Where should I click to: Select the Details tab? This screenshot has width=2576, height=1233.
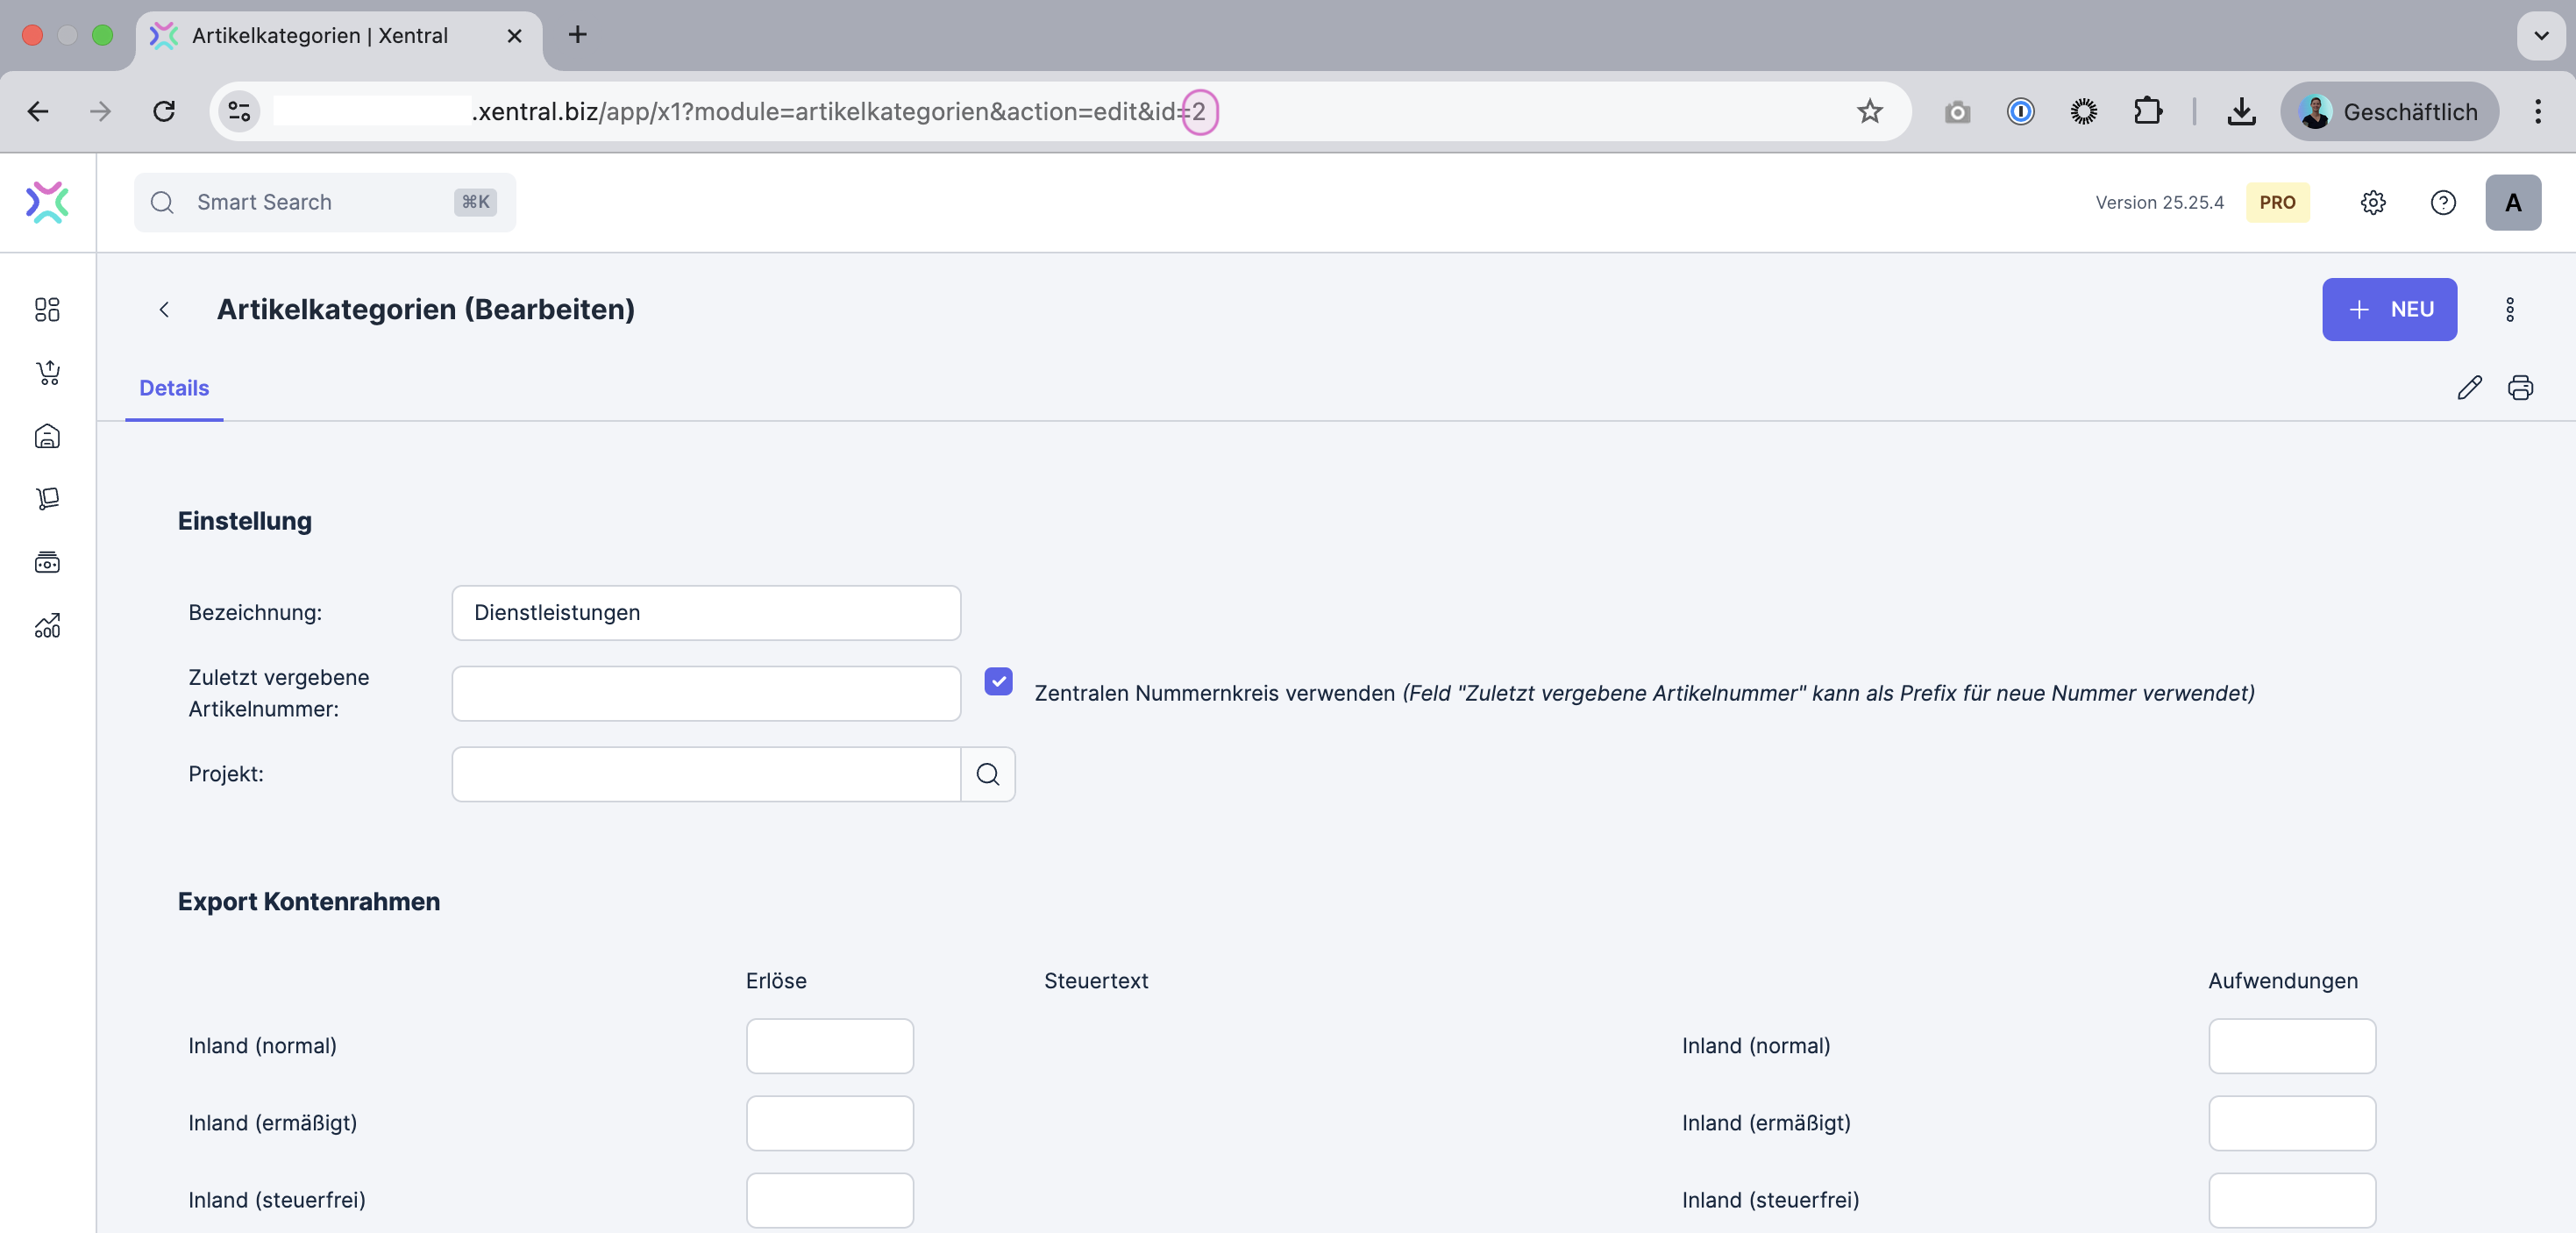174,388
